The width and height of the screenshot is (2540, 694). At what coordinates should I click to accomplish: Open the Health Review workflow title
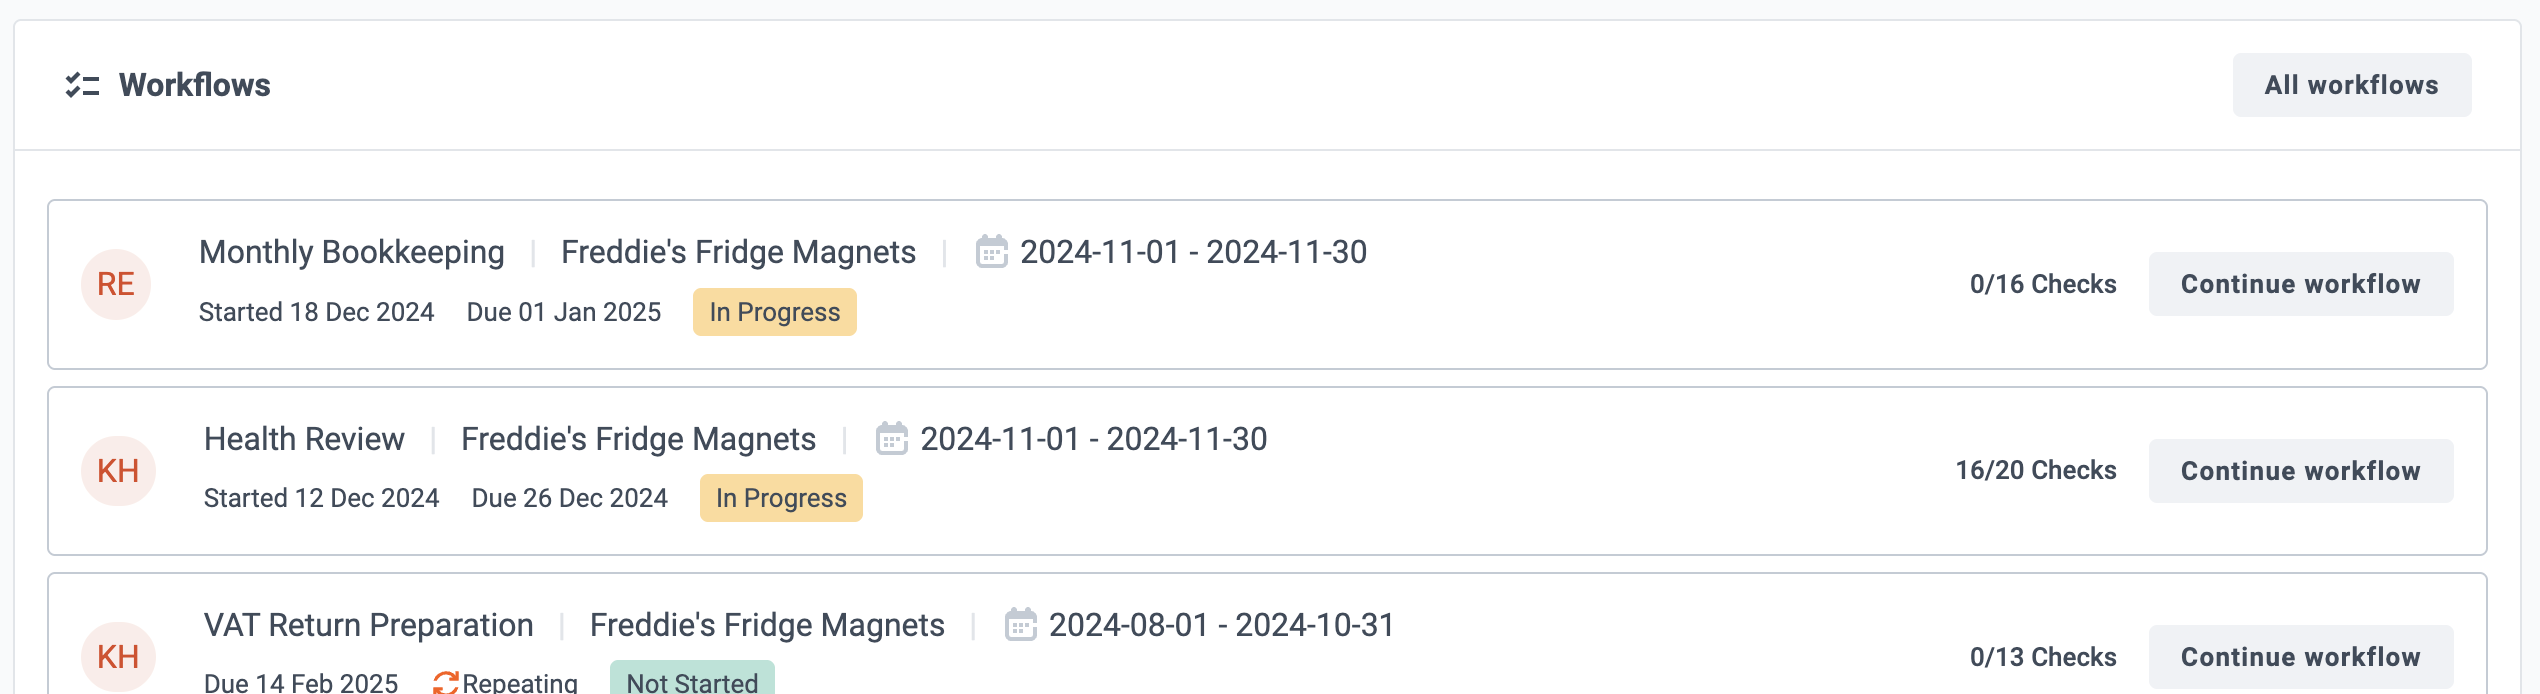304,439
